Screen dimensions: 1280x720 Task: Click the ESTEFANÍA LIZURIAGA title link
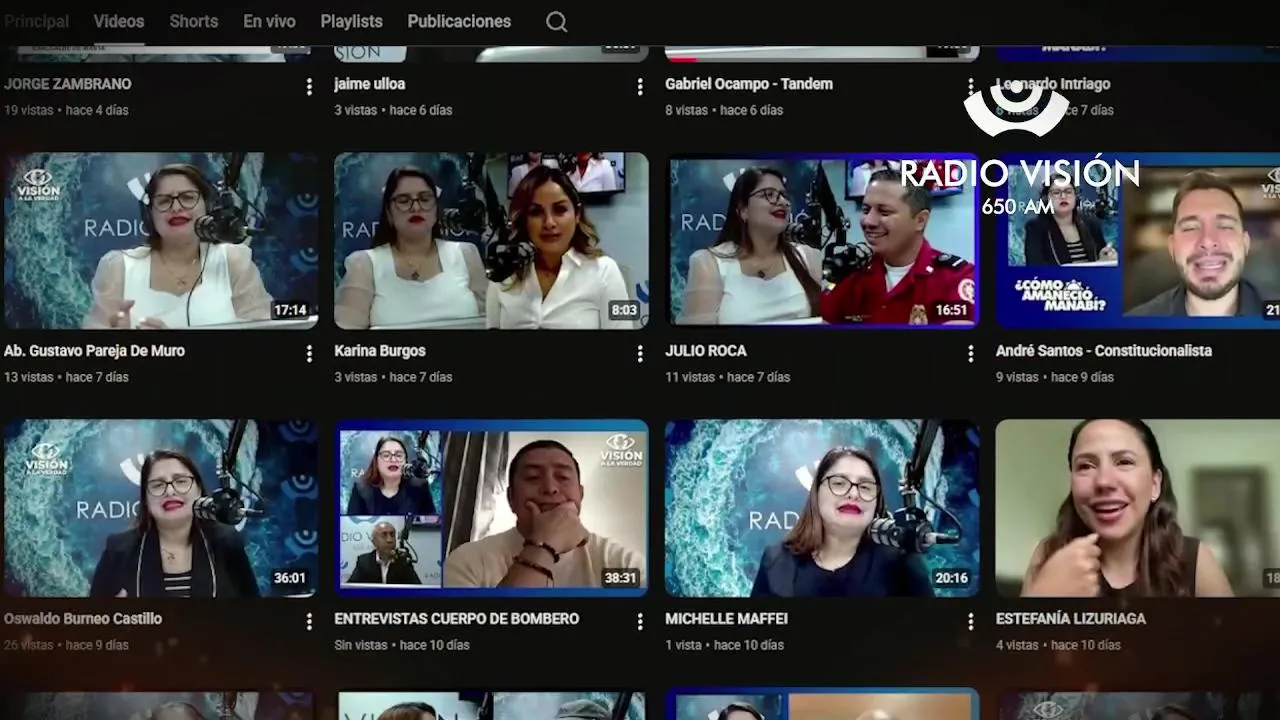(1071, 619)
